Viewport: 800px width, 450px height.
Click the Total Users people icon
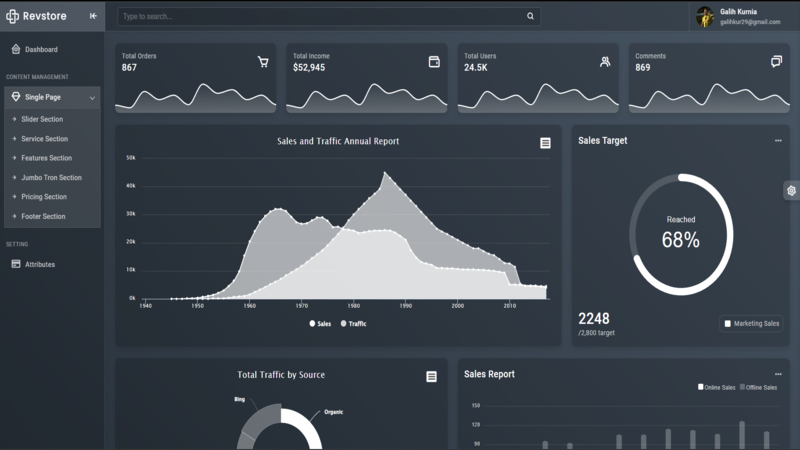click(605, 62)
